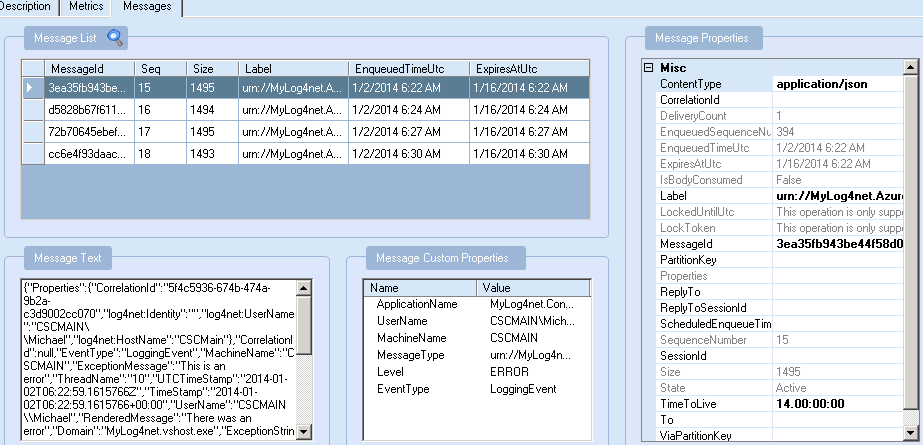Select the ApplicationName custom property row

[477, 304]
